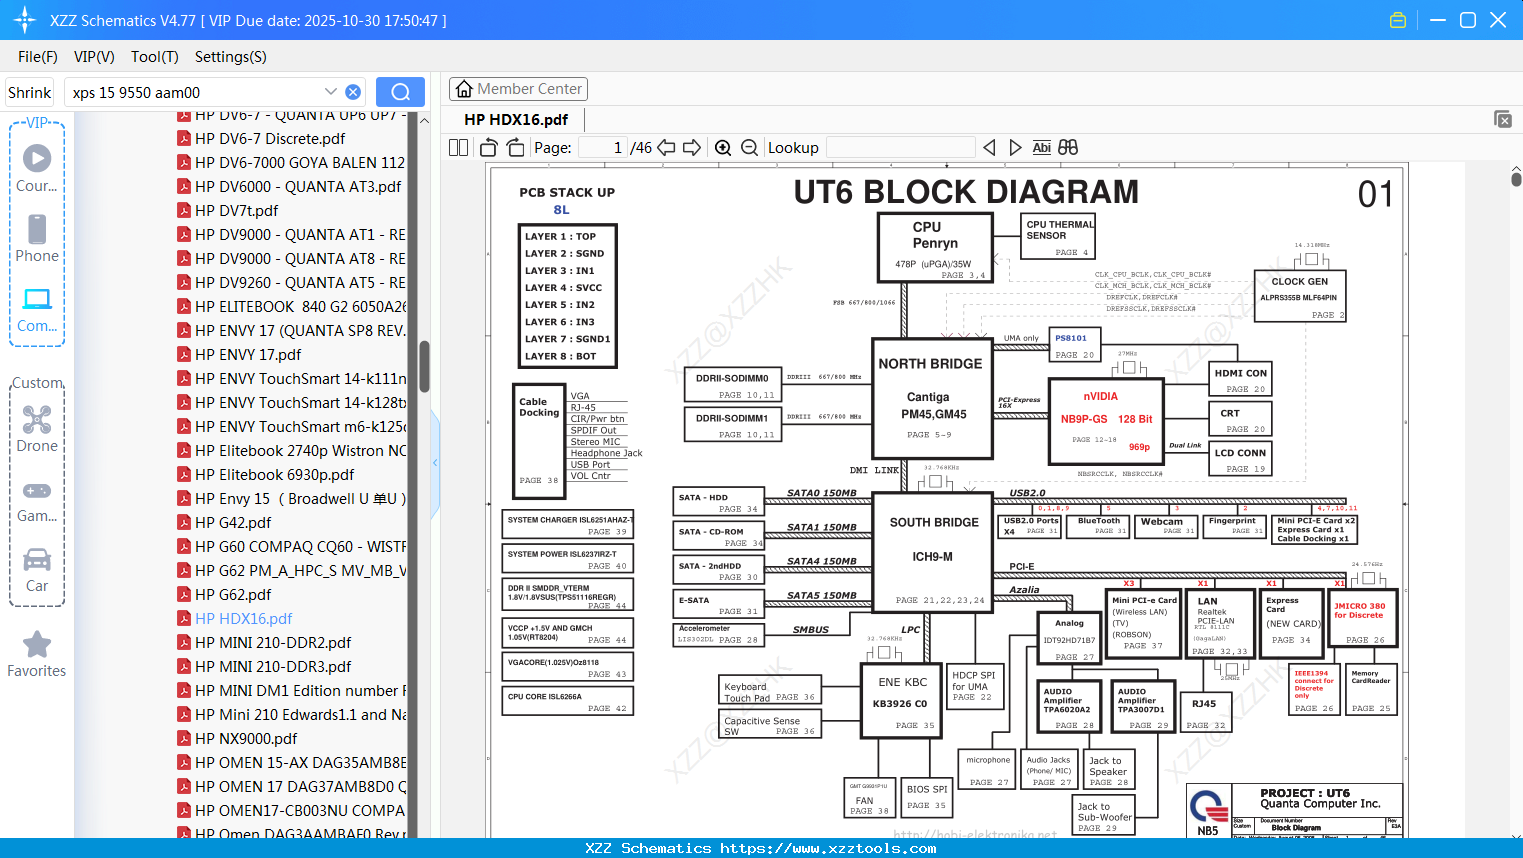This screenshot has height=858, width=1523.
Task: Open the Settings(S) menu
Action: [230, 57]
